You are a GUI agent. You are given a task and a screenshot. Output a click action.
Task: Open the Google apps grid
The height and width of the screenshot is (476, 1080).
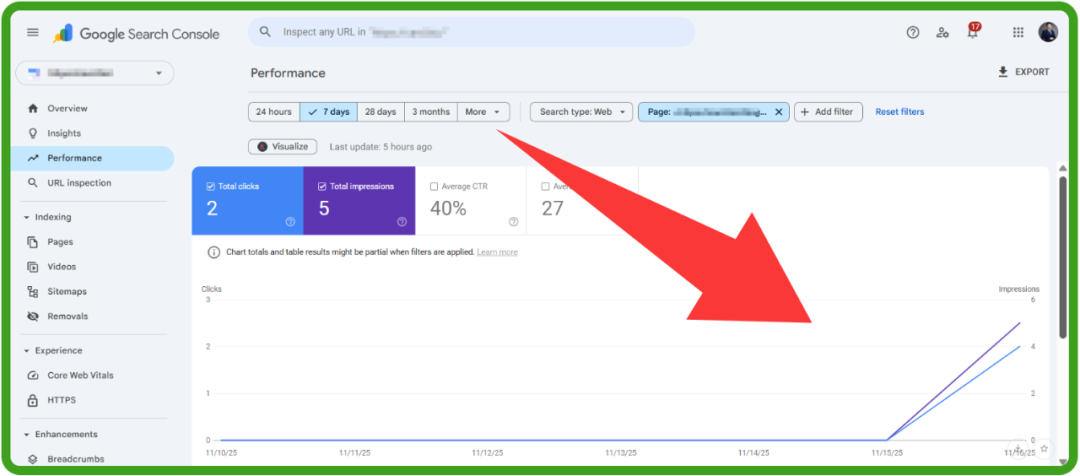click(x=1018, y=32)
